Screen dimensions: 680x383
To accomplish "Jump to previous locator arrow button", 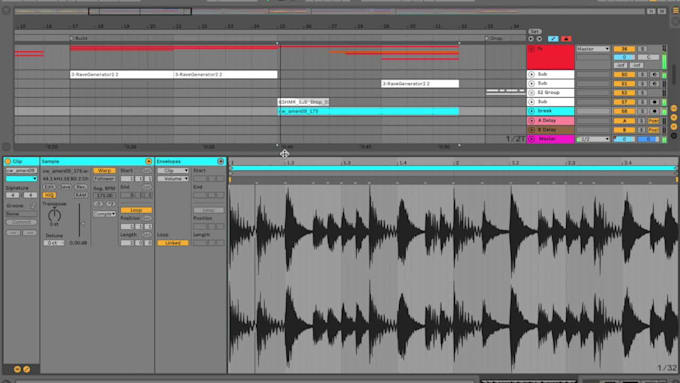I will click(531, 39).
